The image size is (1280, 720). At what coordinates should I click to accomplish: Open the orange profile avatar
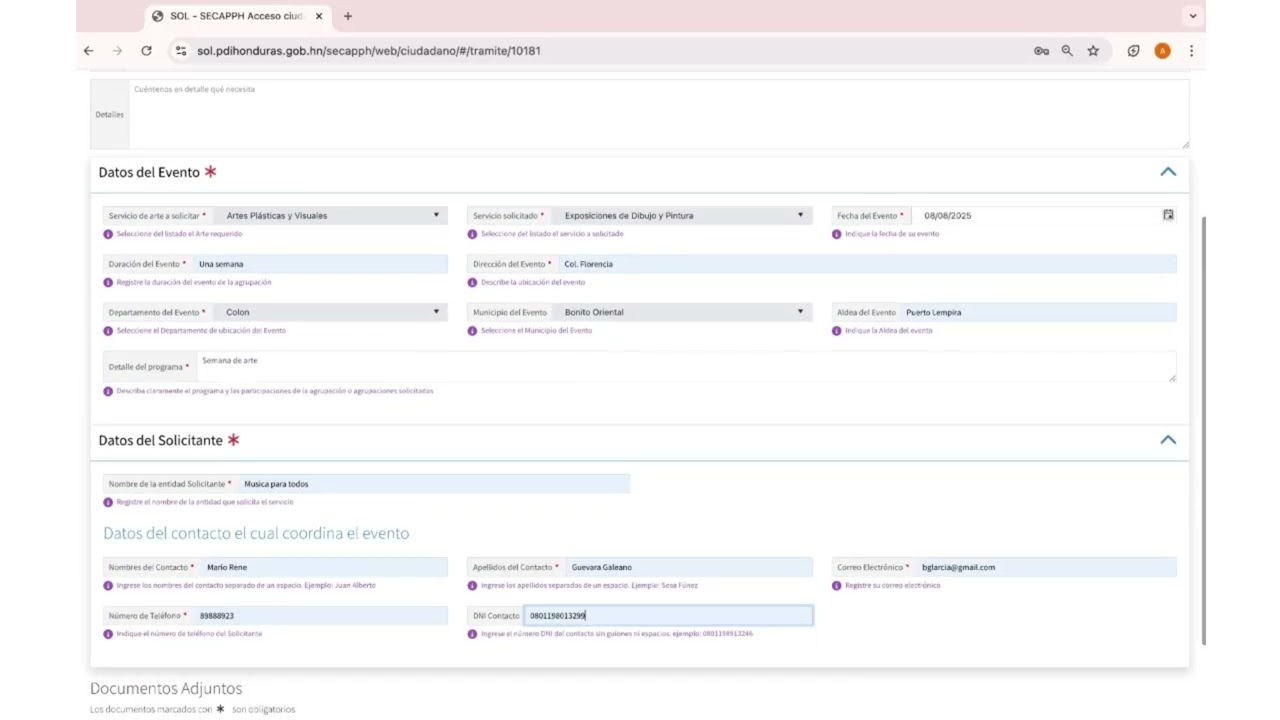tap(1162, 51)
